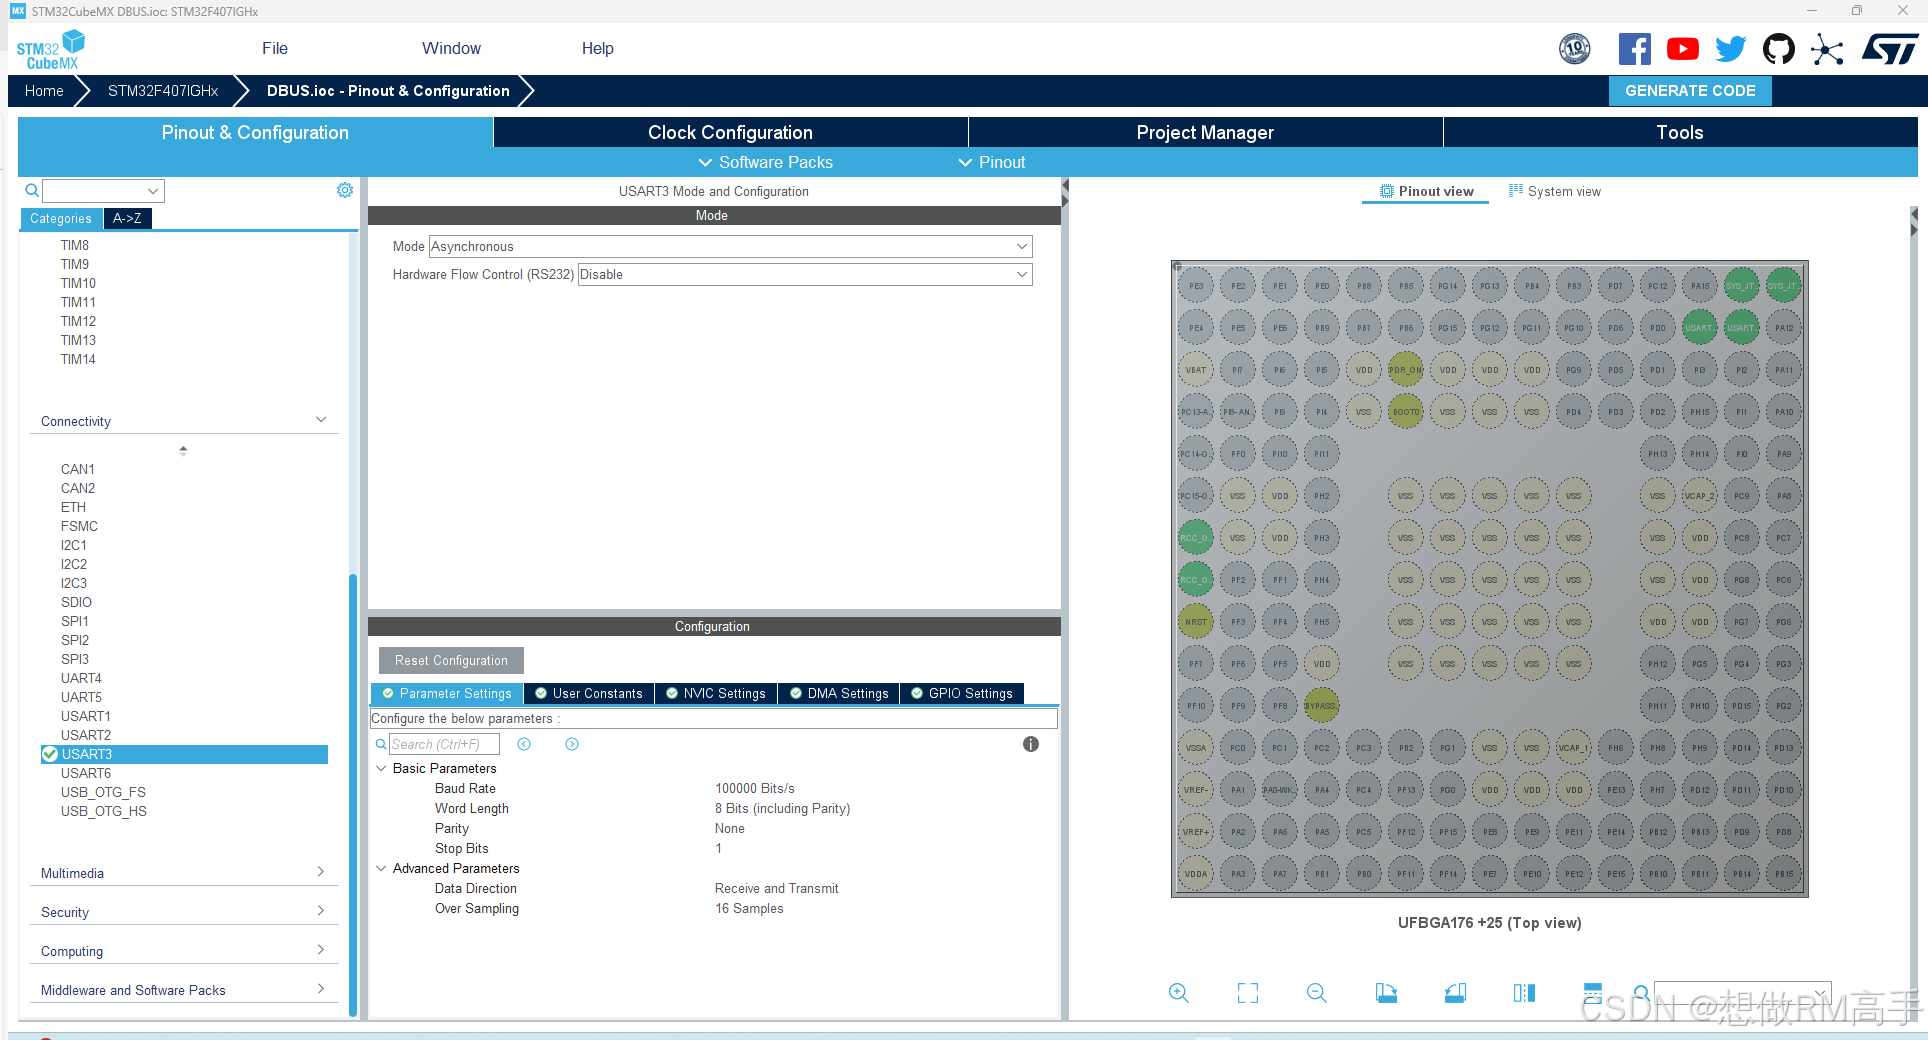Open the Hardware Flow Control dropdown

click(805, 275)
